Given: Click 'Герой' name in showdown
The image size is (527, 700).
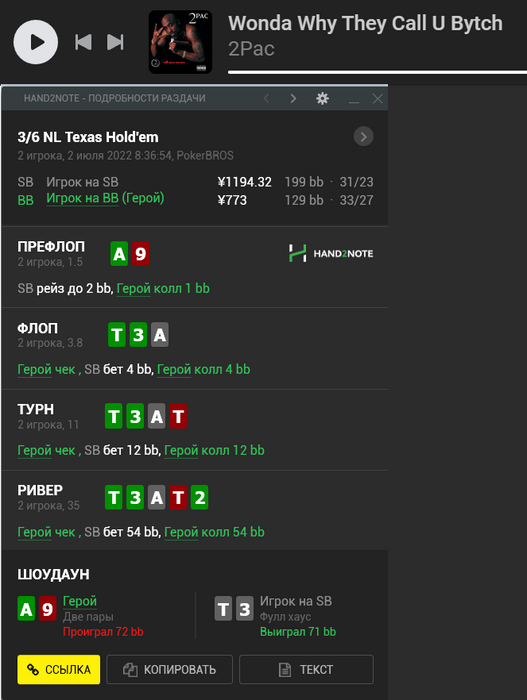Looking at the screenshot, I should tap(79, 601).
